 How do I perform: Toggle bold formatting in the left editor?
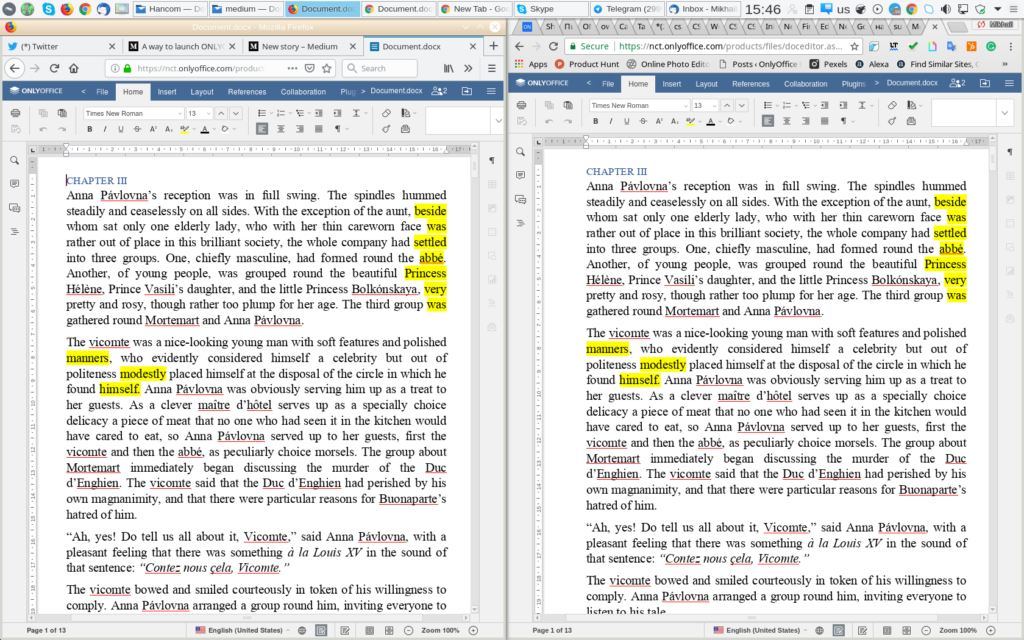89,129
